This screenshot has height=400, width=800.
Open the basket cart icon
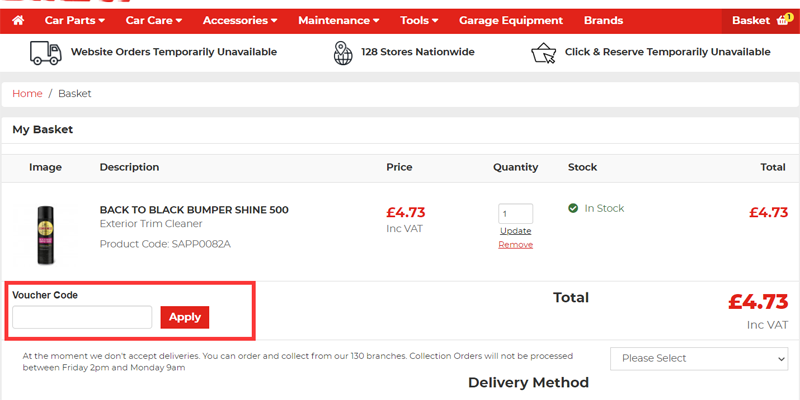[x=783, y=20]
